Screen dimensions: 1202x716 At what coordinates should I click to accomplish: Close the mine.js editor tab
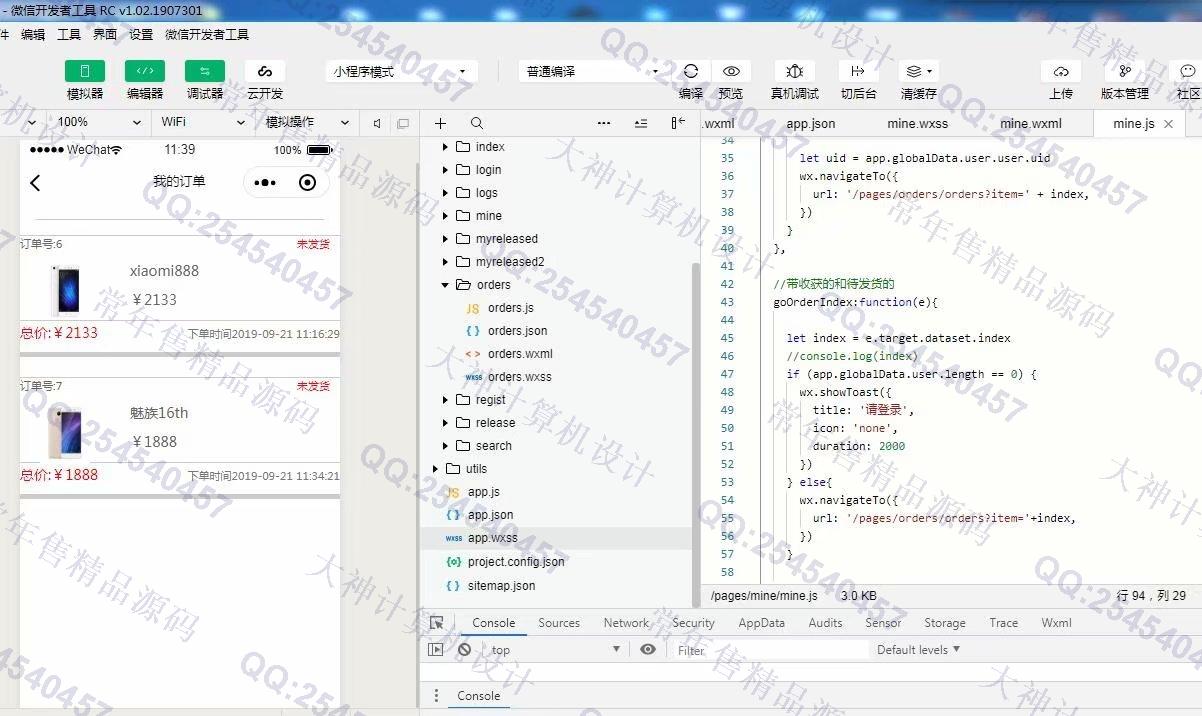tap(1169, 124)
